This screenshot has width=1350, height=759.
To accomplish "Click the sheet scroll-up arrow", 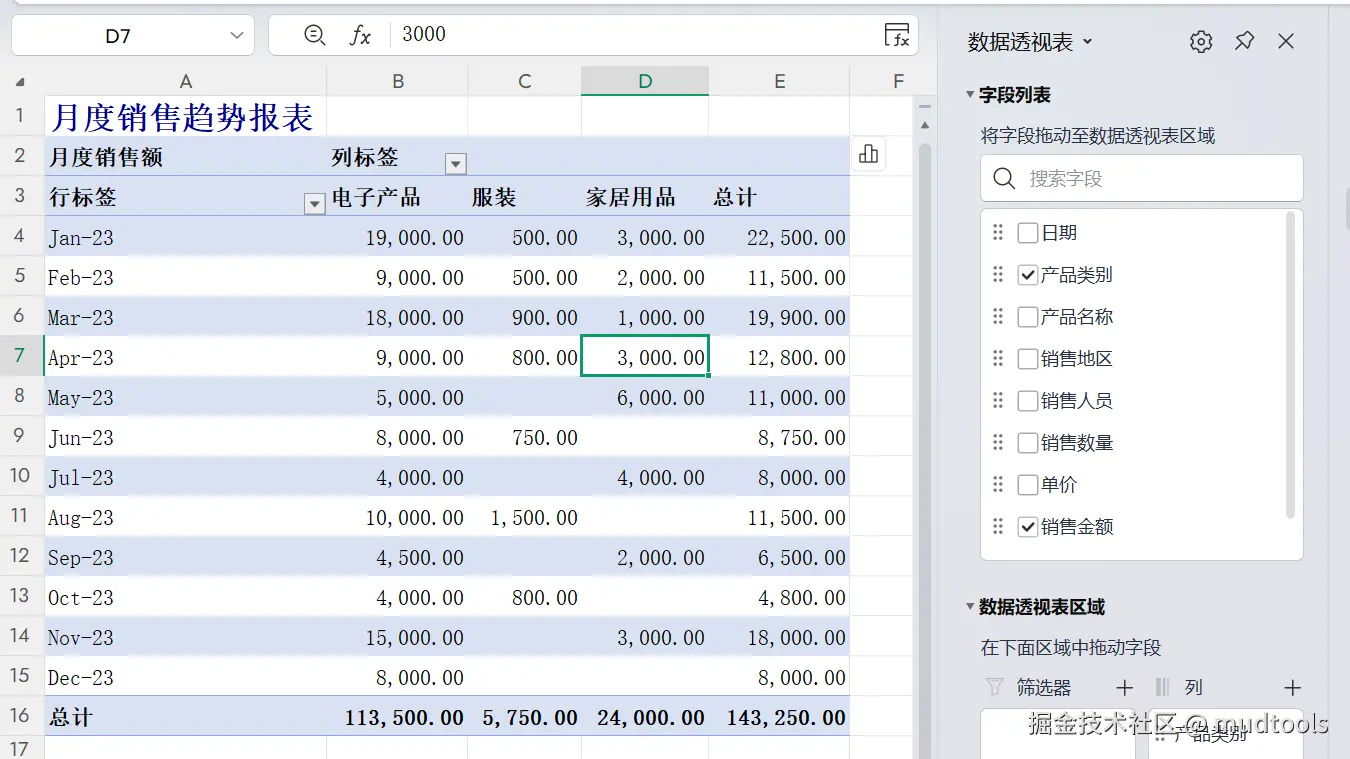I will point(924,125).
